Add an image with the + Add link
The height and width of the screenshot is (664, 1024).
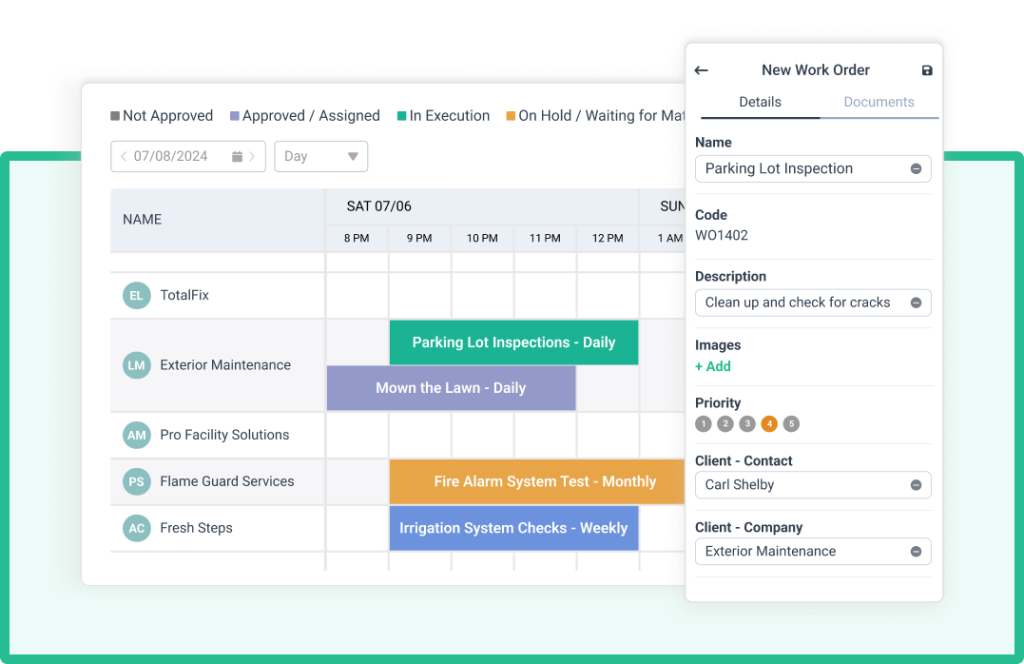click(x=713, y=366)
